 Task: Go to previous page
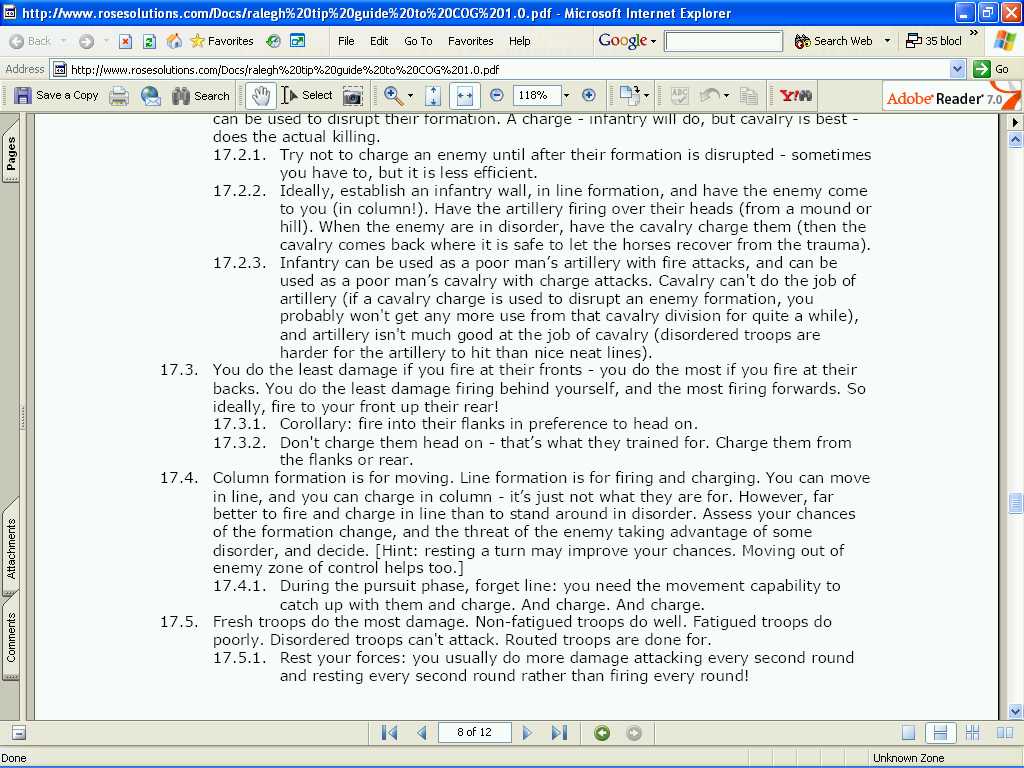click(x=422, y=733)
